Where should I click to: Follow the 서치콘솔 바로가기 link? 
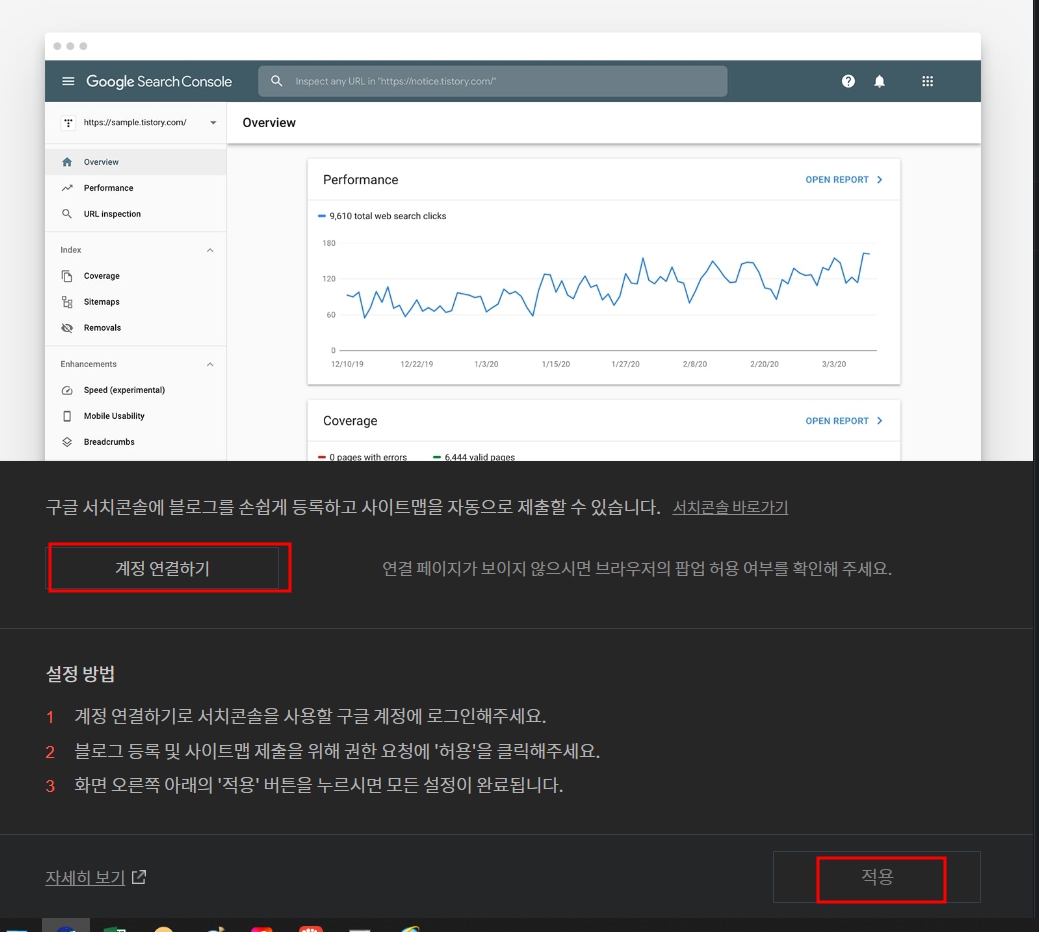[x=730, y=507]
